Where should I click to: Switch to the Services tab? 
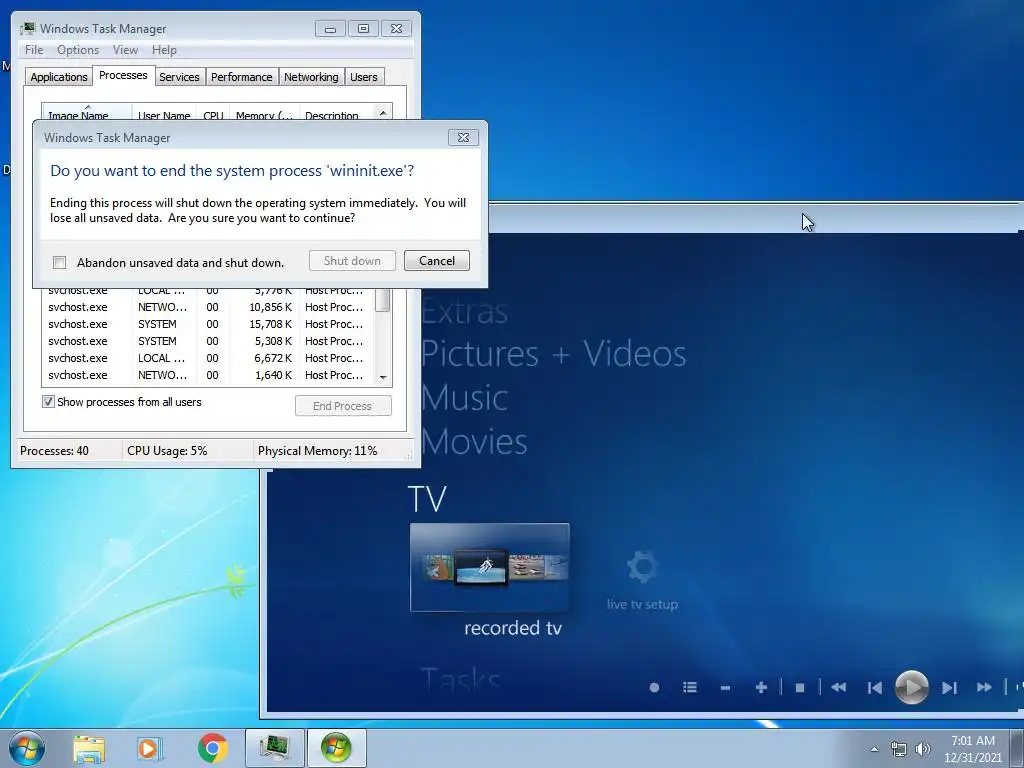pyautogui.click(x=179, y=77)
